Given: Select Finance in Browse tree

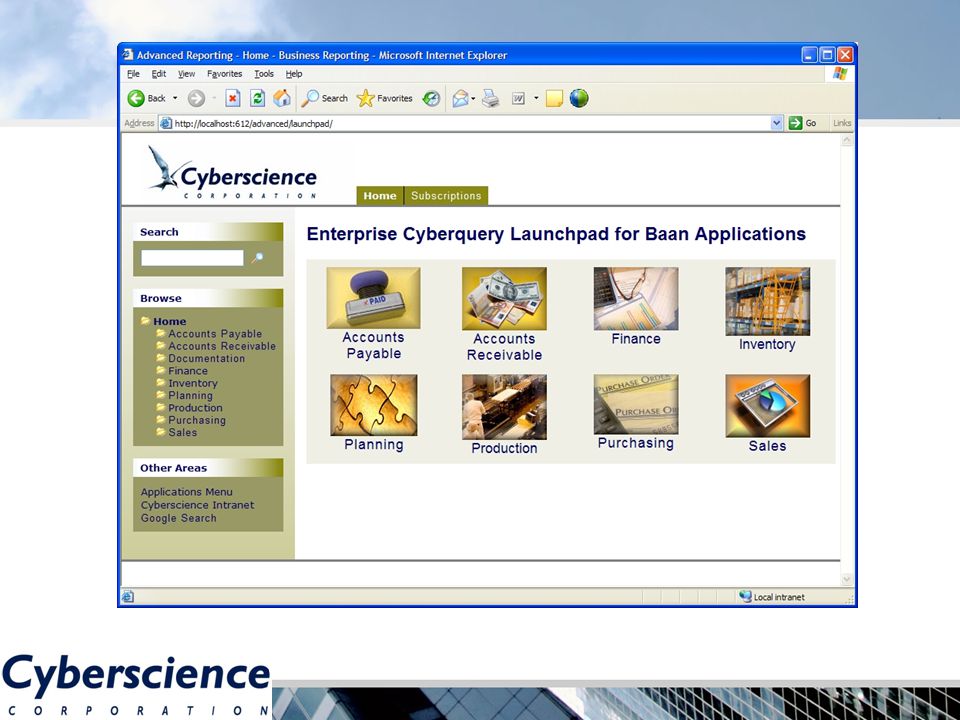Looking at the screenshot, I should (x=188, y=370).
